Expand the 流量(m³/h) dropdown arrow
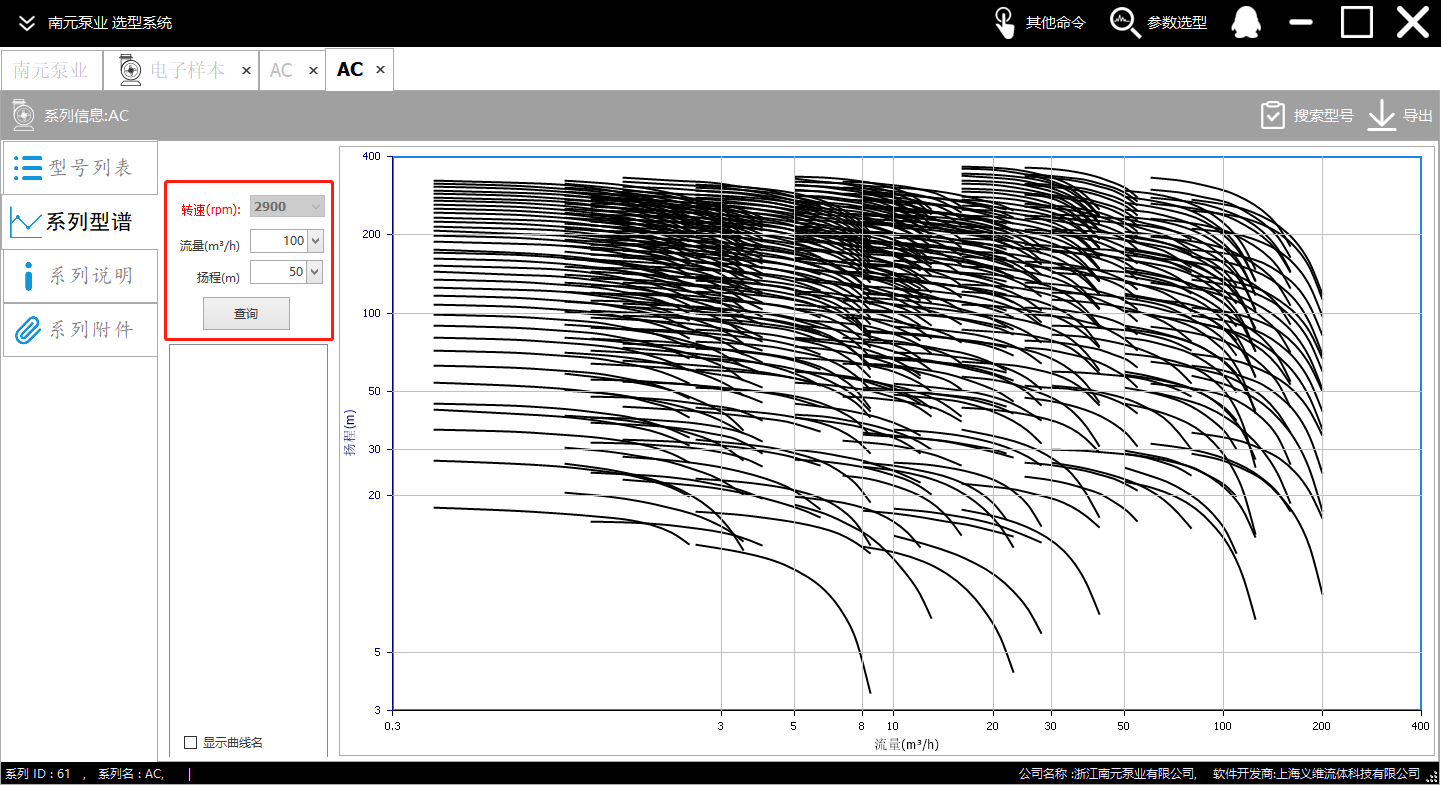The image size is (1441, 785). click(316, 241)
